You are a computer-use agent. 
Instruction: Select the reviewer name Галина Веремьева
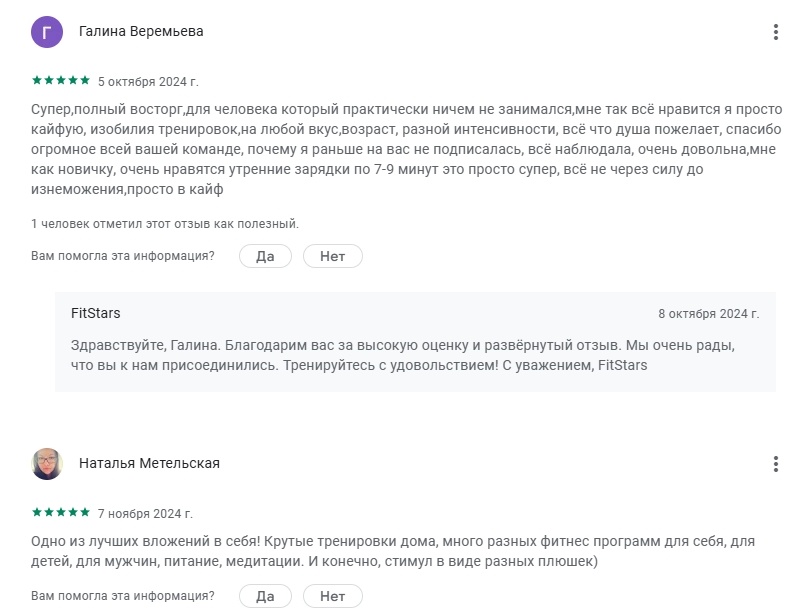[141, 30]
